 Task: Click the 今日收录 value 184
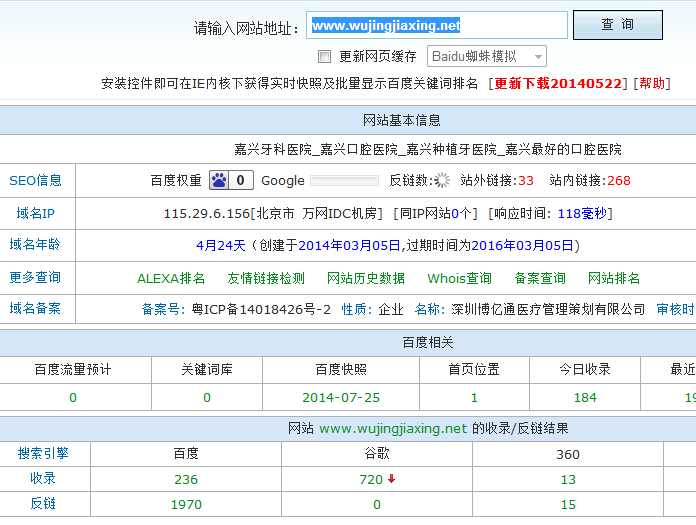tap(585, 398)
